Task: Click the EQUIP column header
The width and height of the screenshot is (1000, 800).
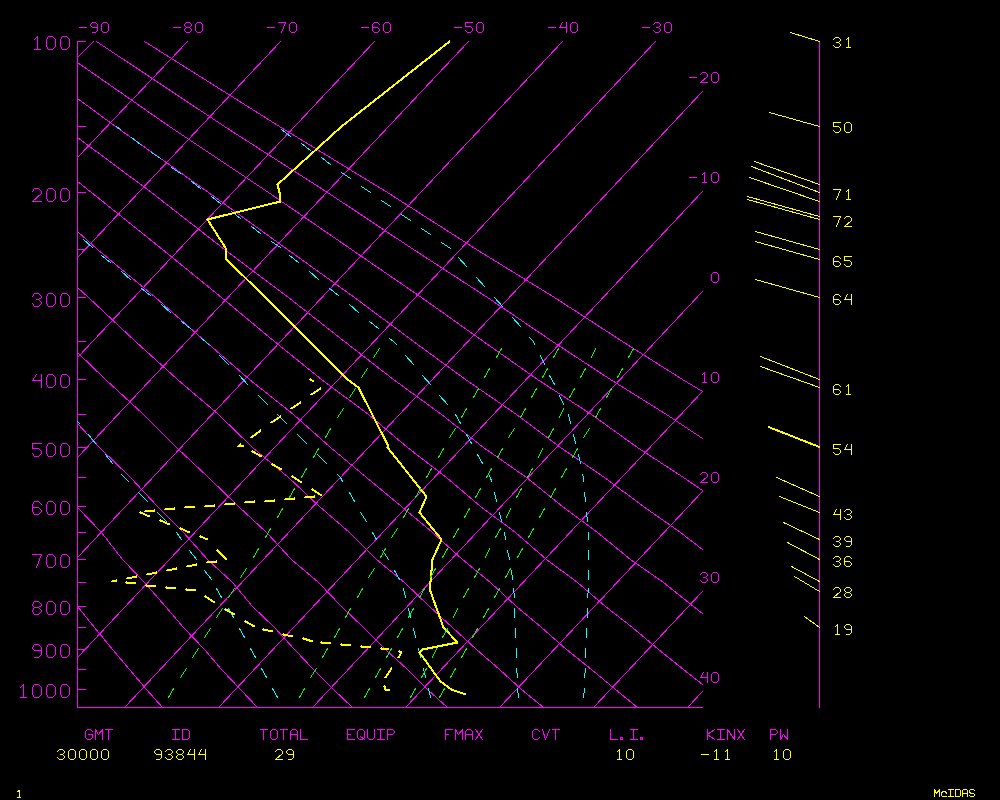Action: click(x=371, y=735)
